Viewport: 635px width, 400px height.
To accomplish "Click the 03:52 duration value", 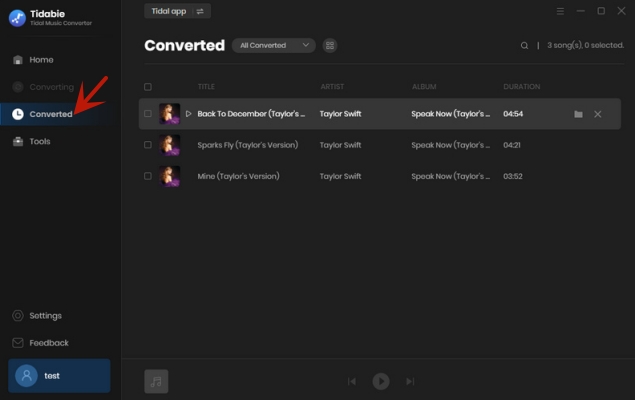I will pyautogui.click(x=513, y=176).
